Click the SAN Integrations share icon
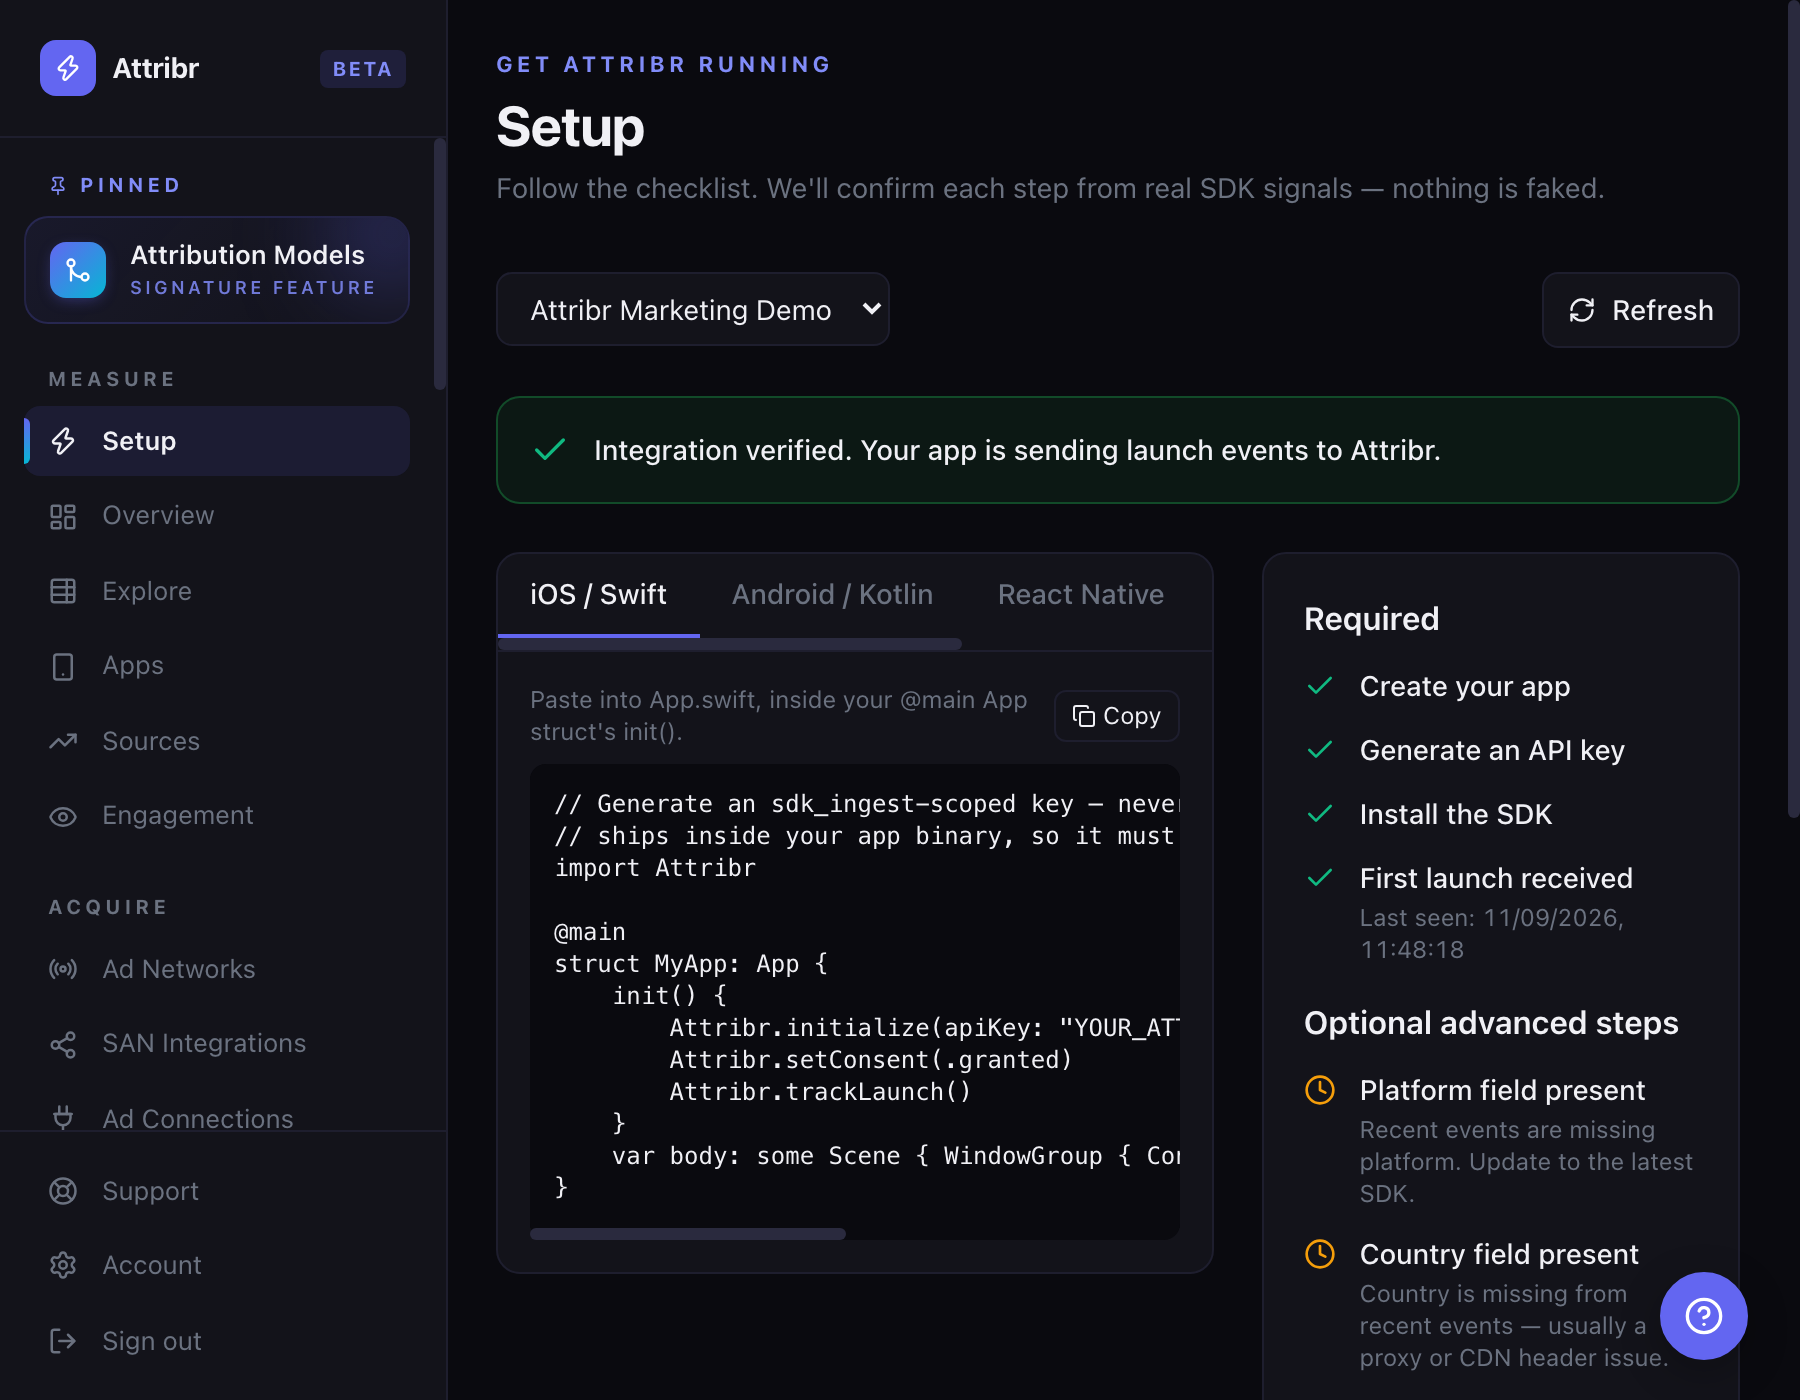This screenshot has width=1800, height=1400. tap(63, 1045)
